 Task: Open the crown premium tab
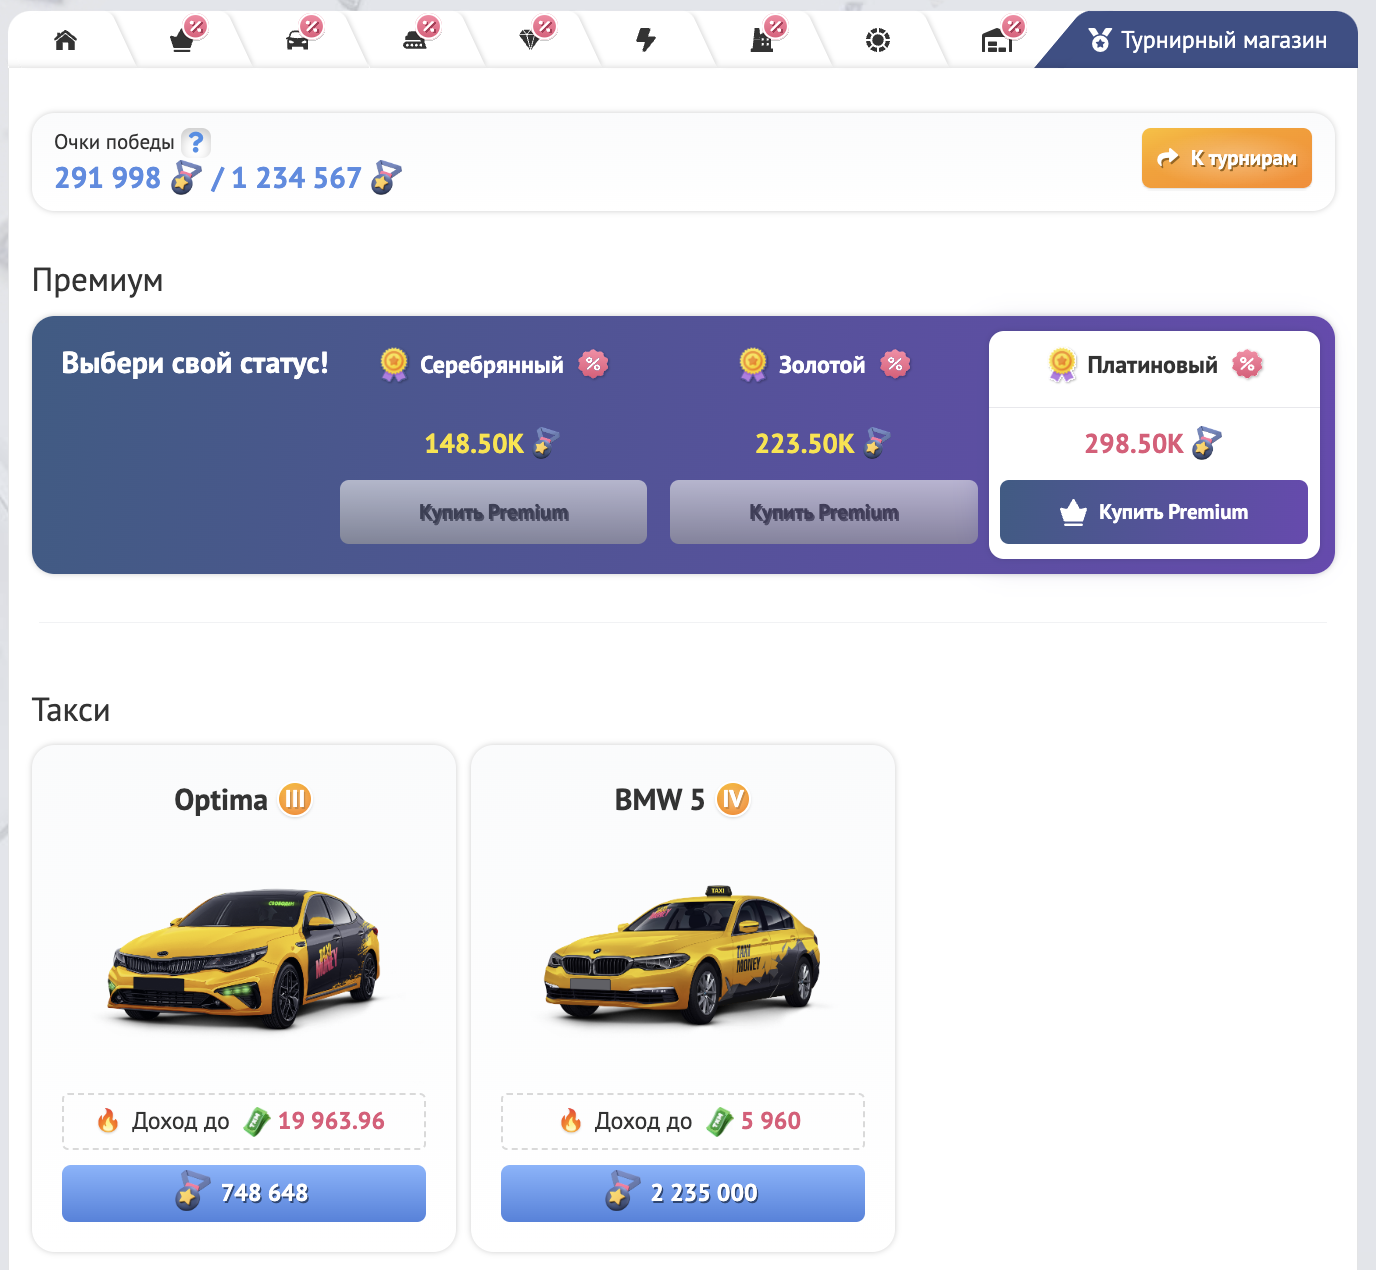tap(182, 41)
